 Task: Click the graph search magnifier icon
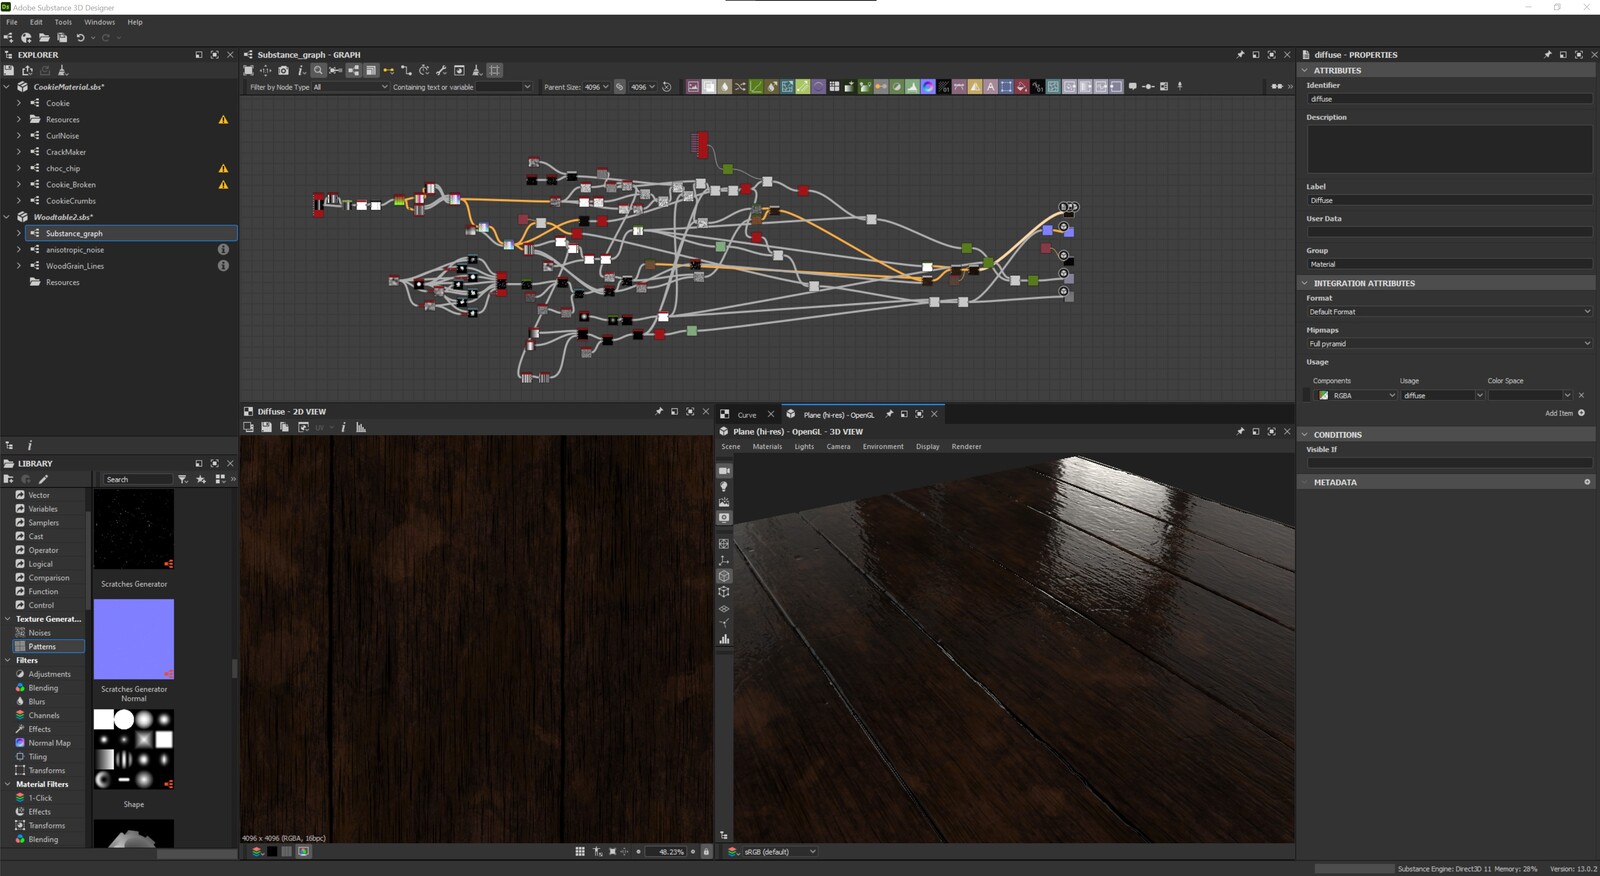pos(318,70)
